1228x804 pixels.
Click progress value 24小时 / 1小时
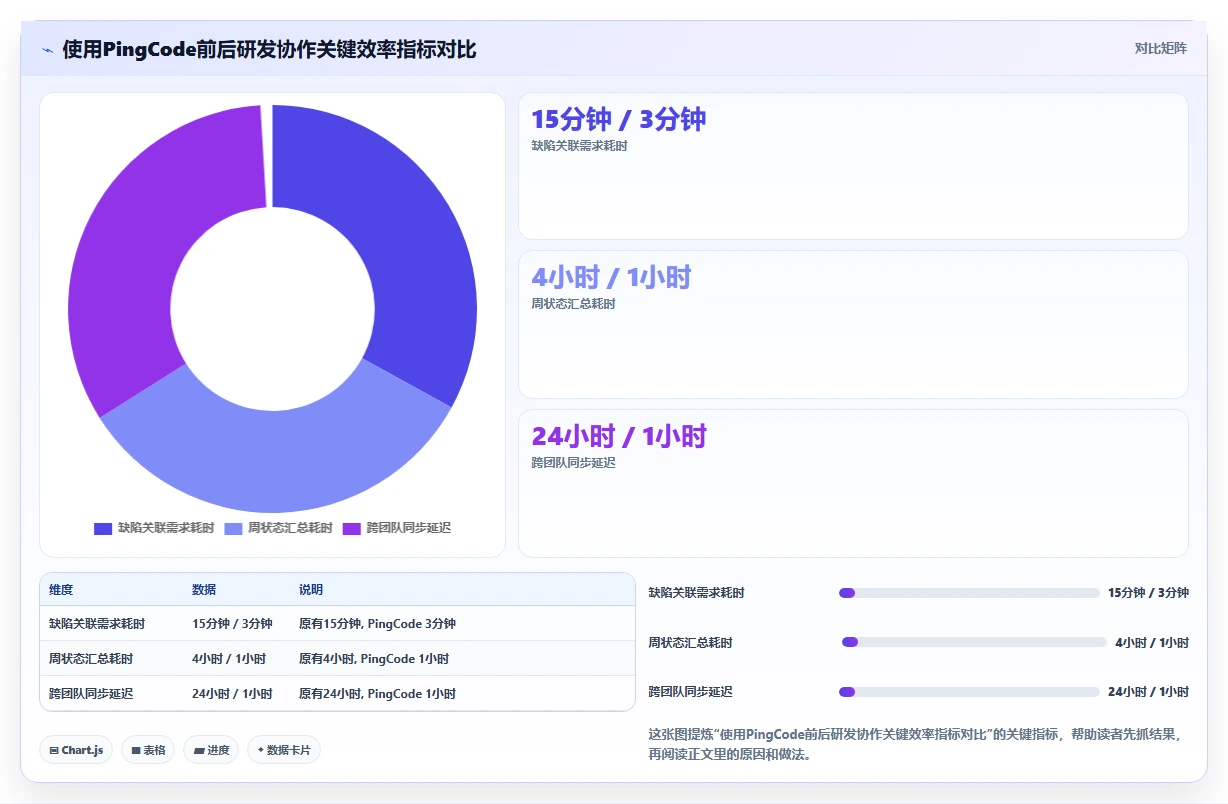point(1148,692)
